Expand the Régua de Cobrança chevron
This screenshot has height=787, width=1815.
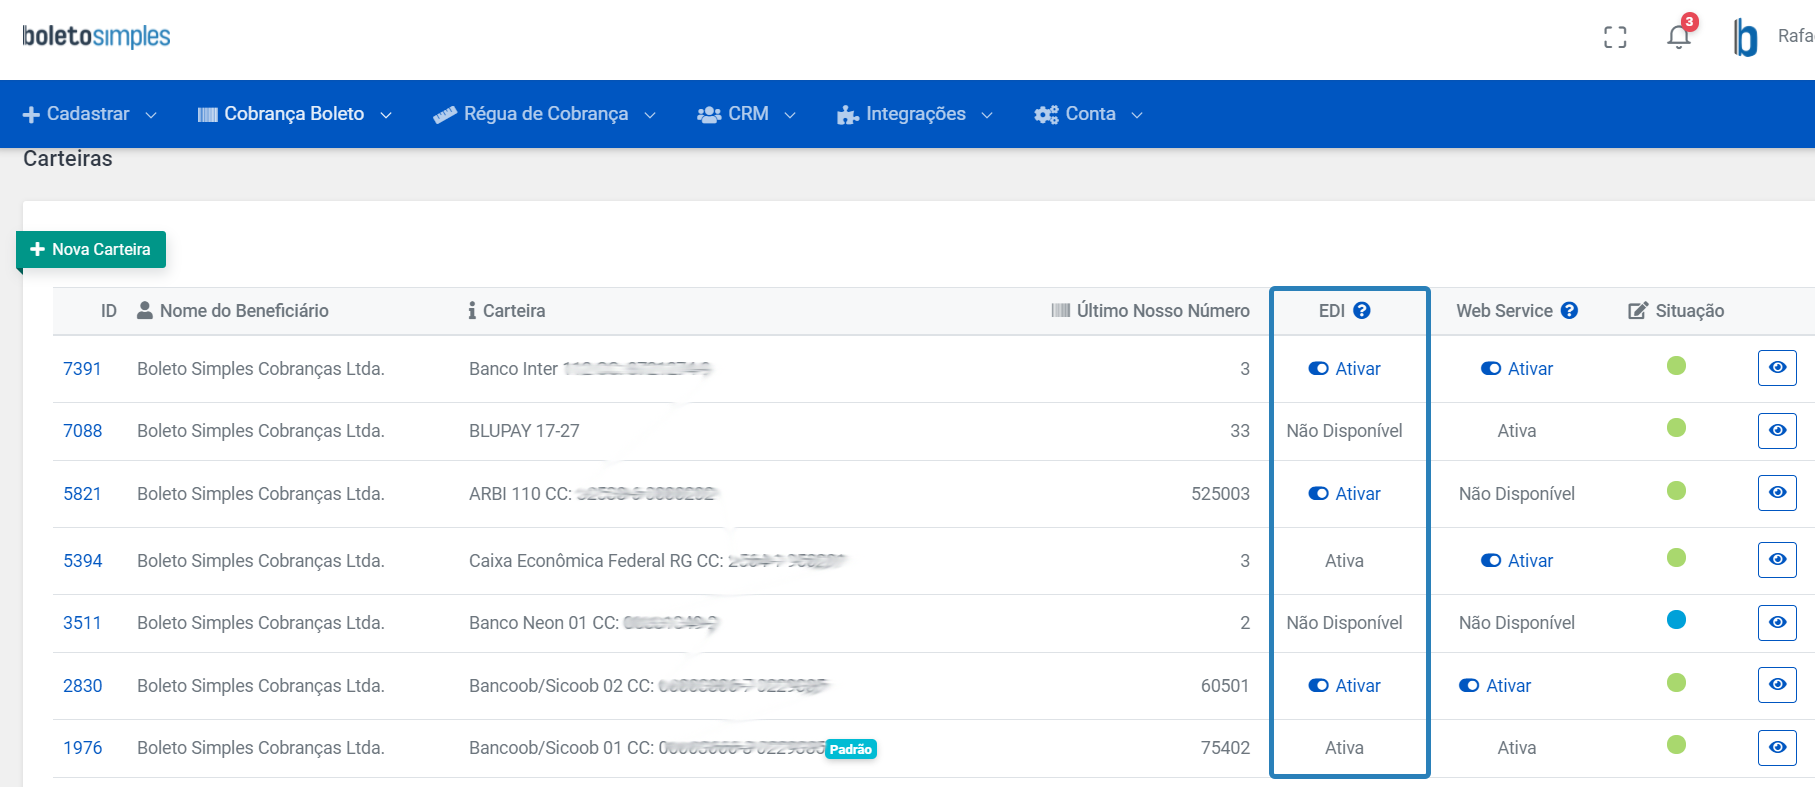click(x=650, y=115)
